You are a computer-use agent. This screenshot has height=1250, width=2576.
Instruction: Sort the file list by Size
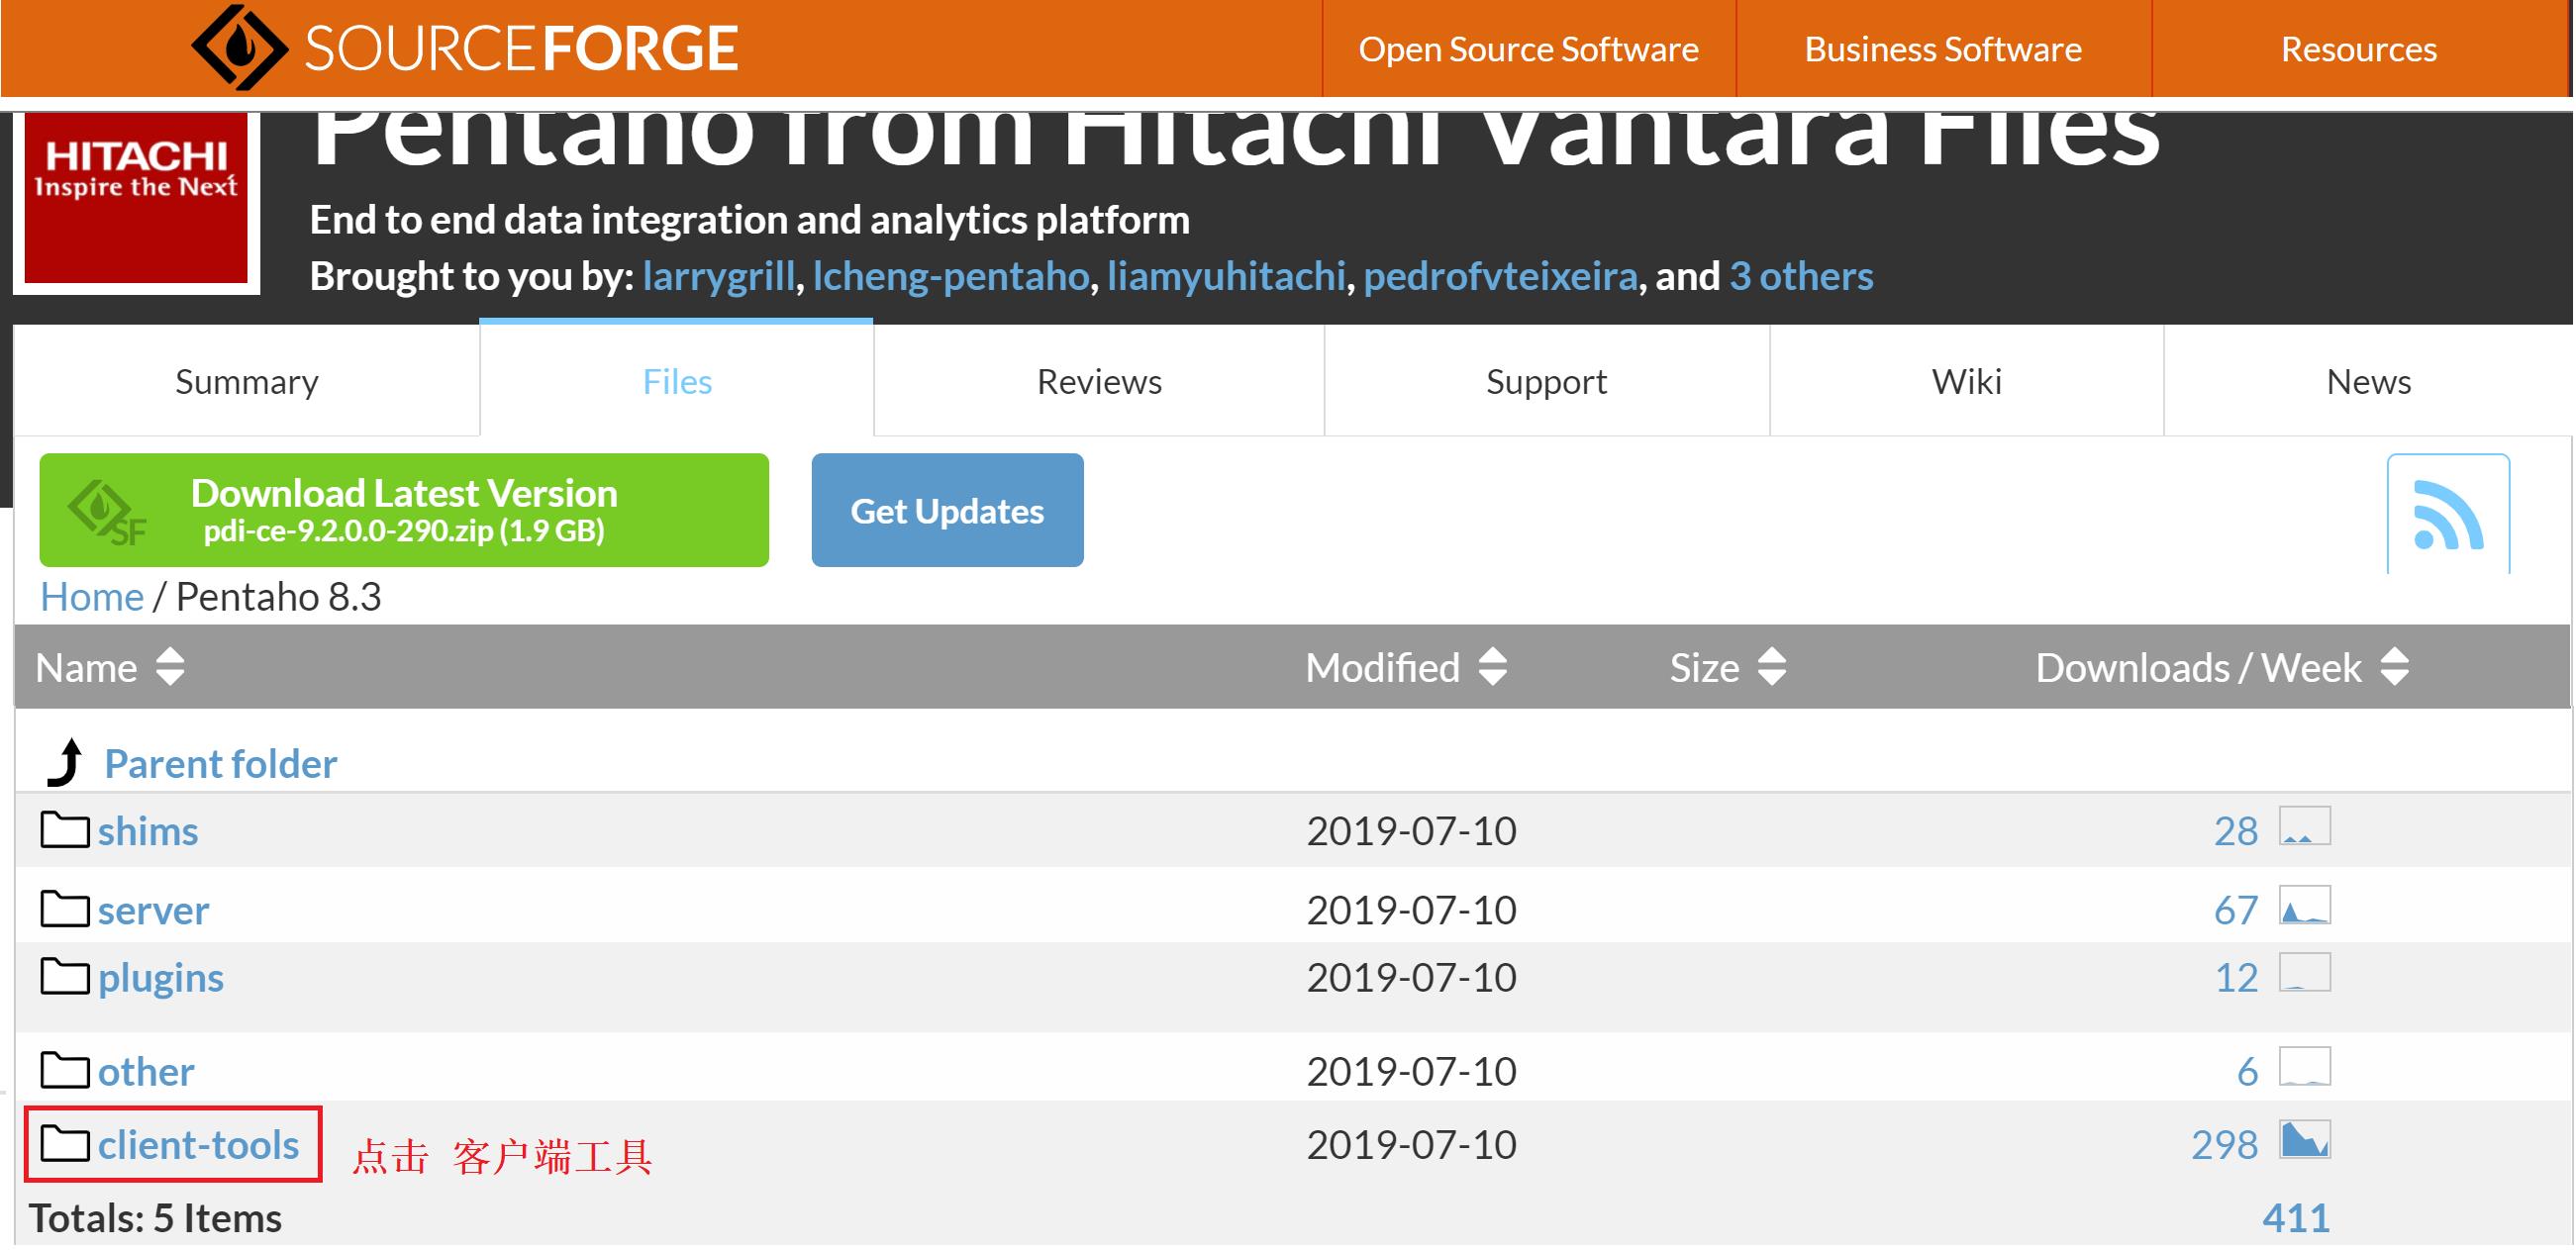[x=1728, y=667]
